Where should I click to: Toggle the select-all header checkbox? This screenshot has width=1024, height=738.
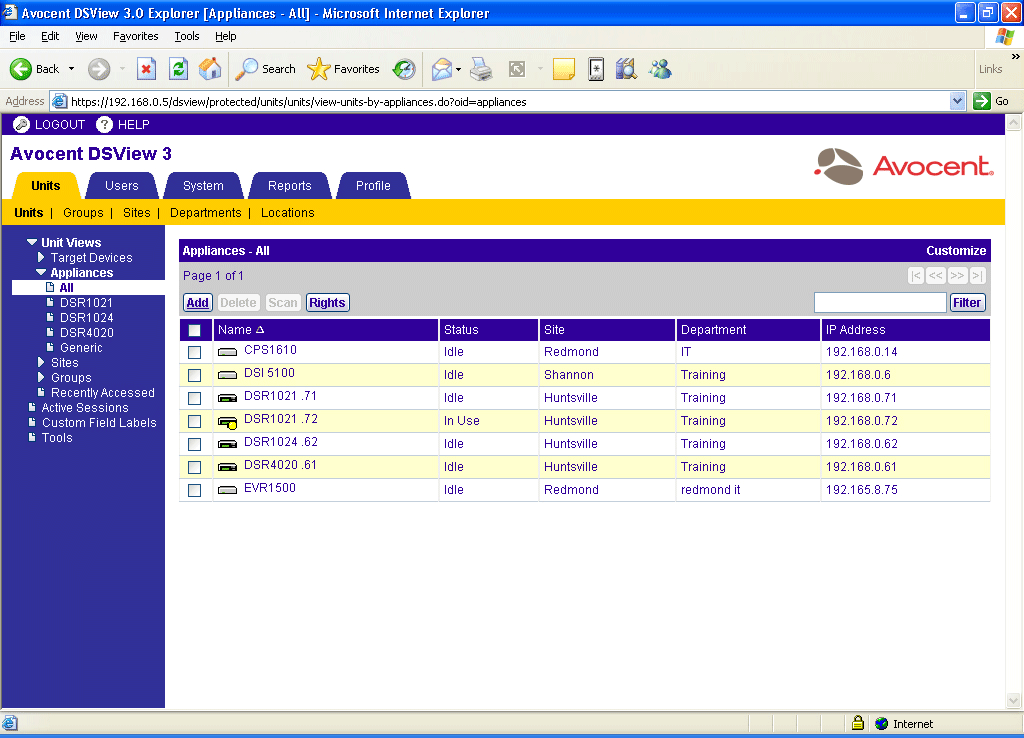[195, 330]
